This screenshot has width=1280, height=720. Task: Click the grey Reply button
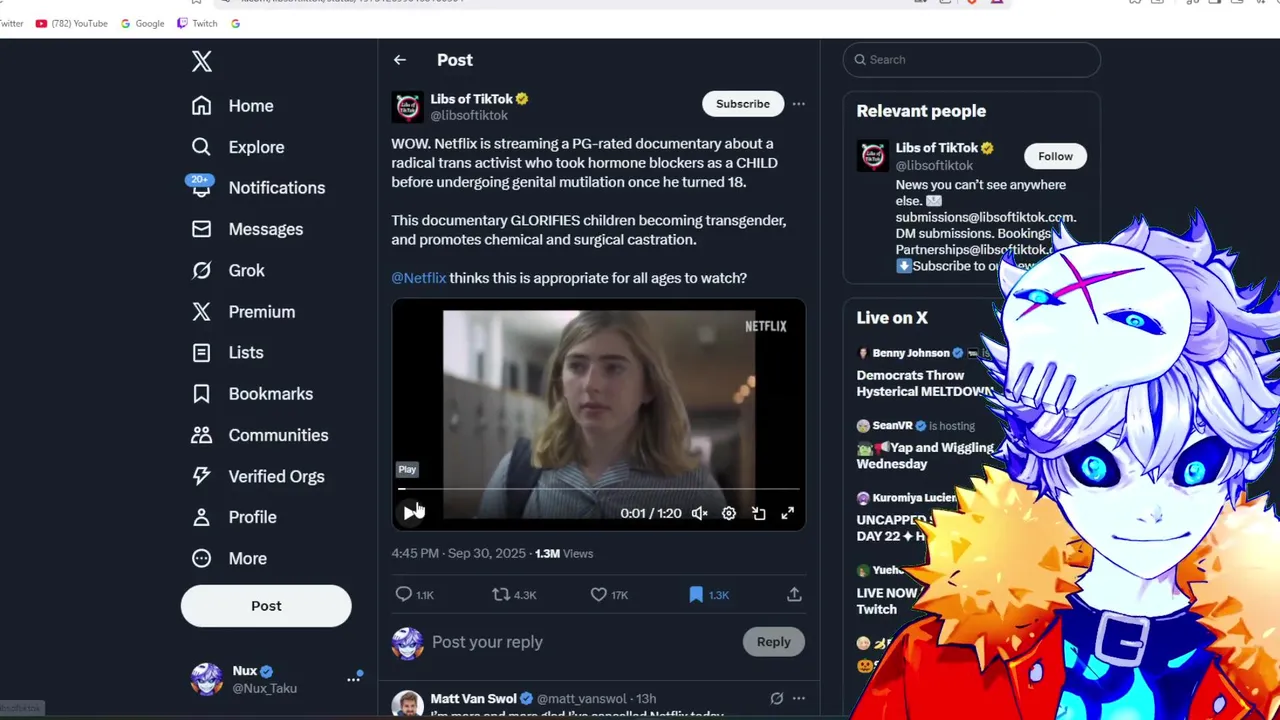coord(773,642)
